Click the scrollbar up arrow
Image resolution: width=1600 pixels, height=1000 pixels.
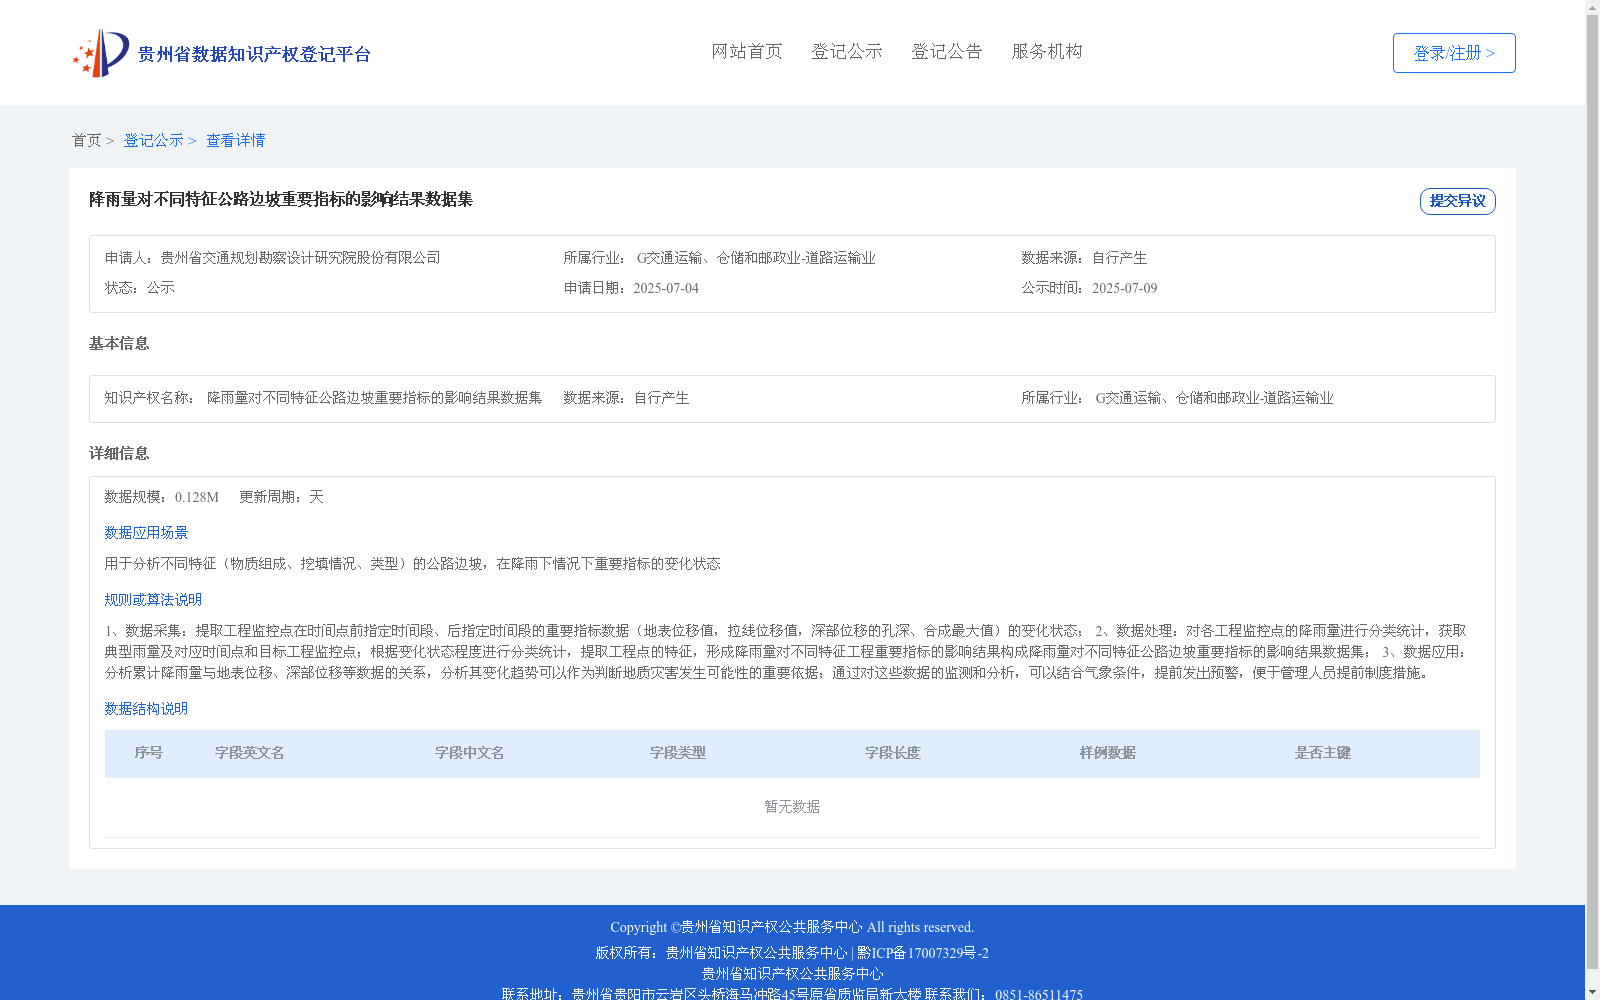1592,7
